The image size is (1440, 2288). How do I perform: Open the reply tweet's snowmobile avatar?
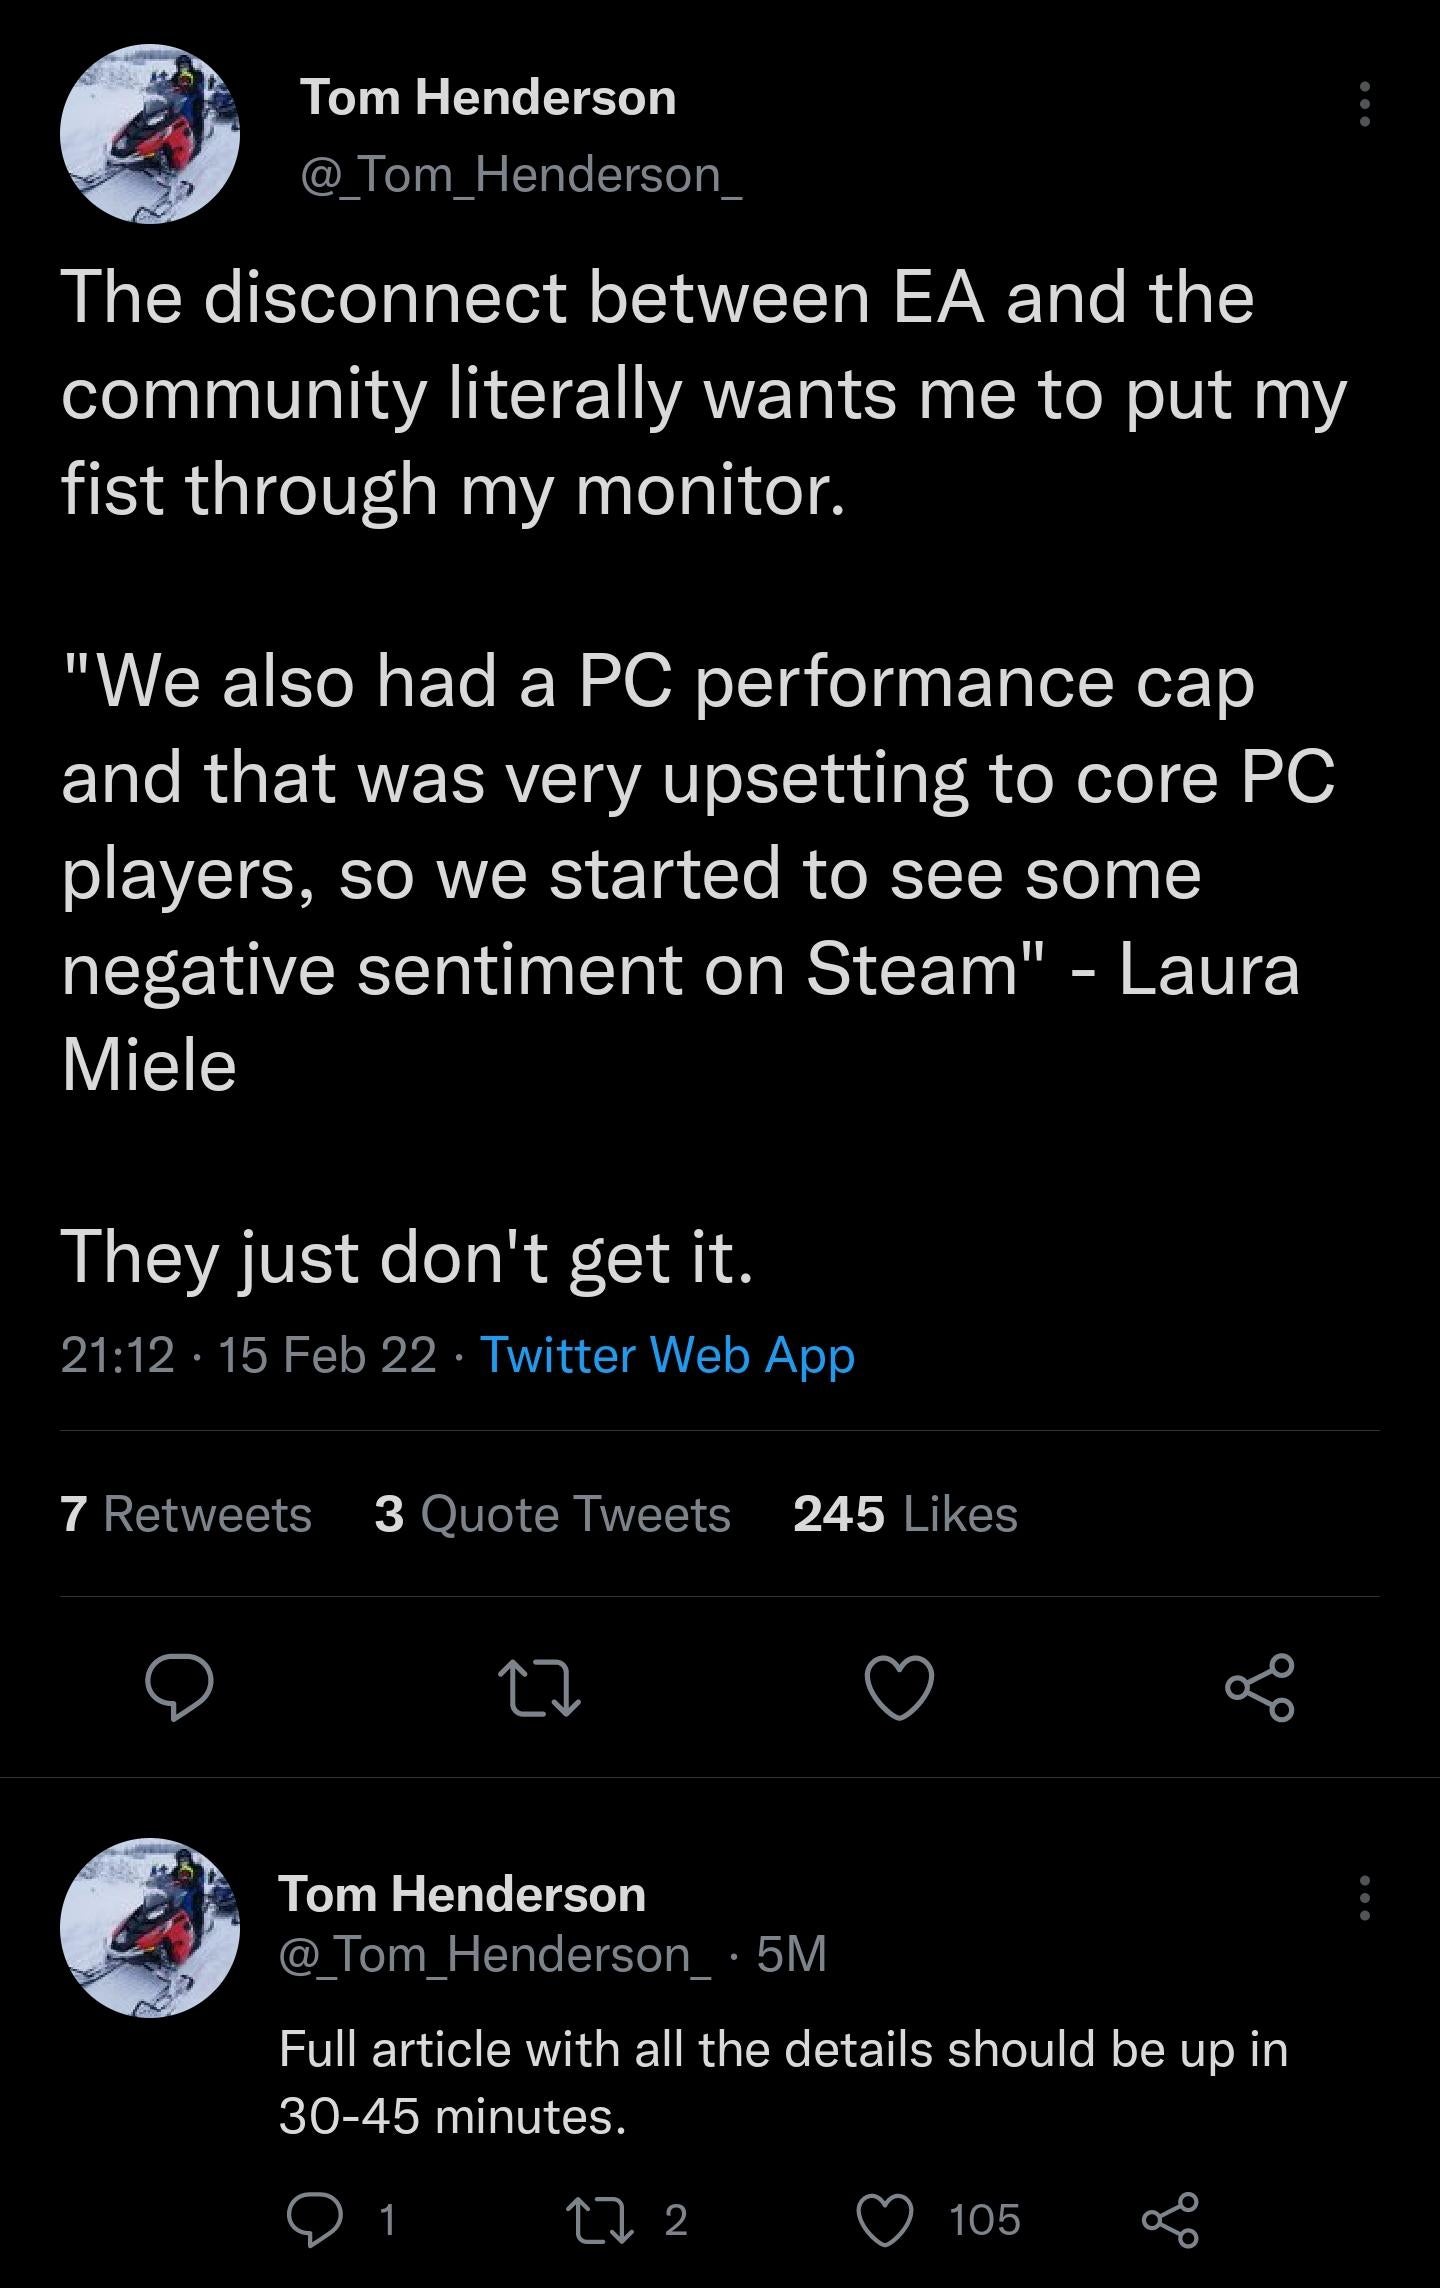click(x=150, y=1928)
